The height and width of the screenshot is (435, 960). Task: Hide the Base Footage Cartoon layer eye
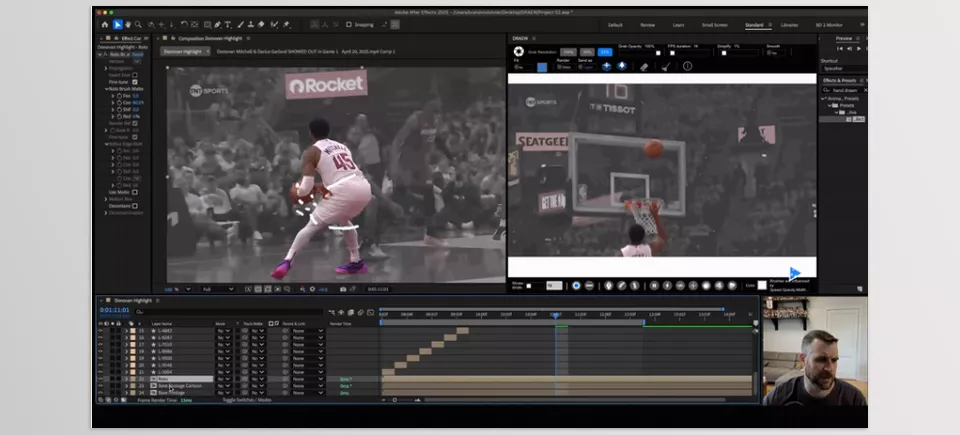[100, 386]
